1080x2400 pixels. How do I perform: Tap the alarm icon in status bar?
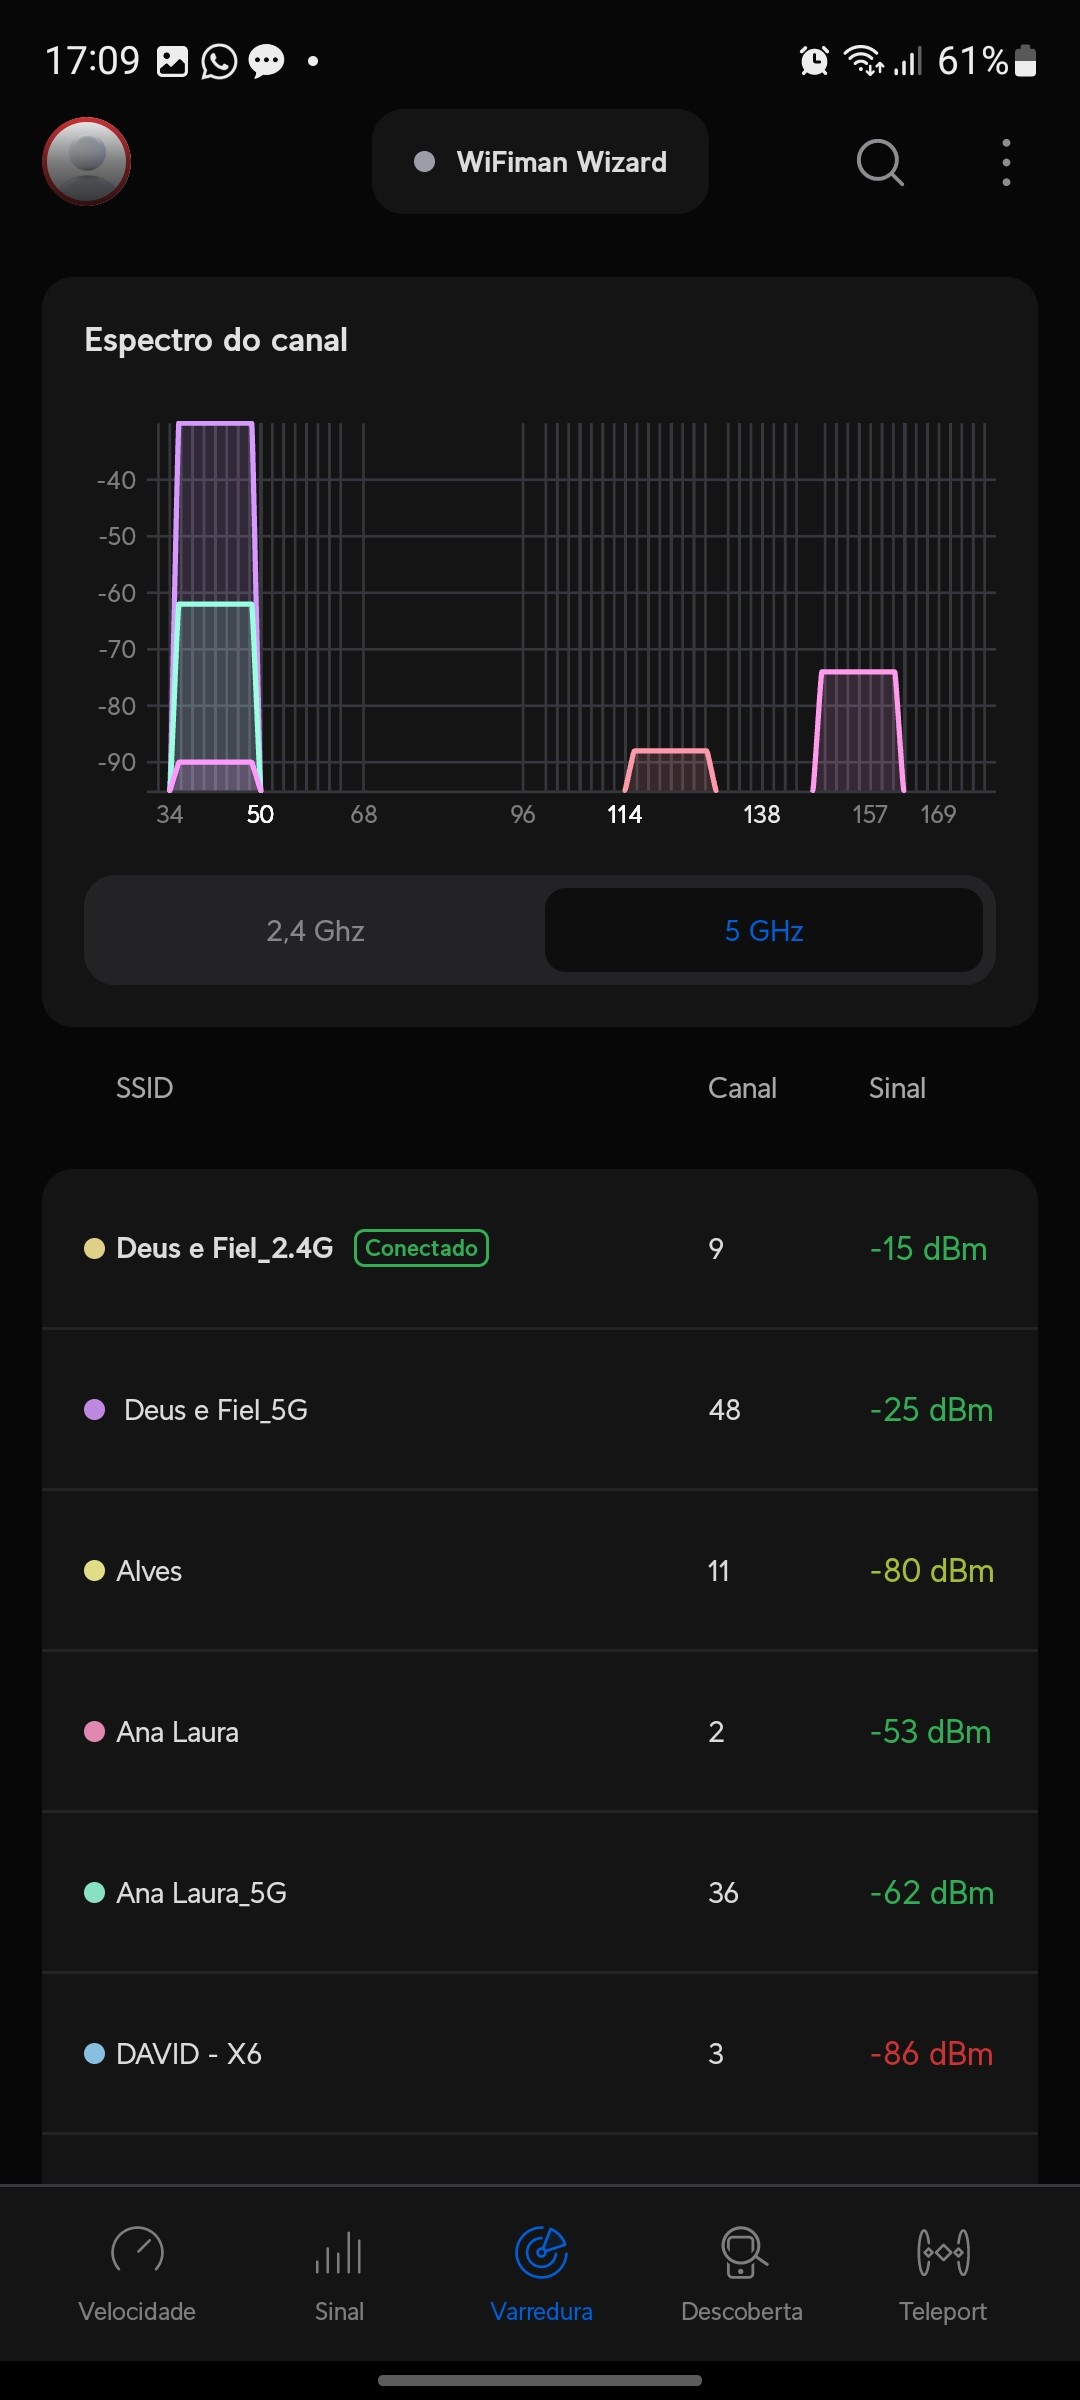pos(814,62)
